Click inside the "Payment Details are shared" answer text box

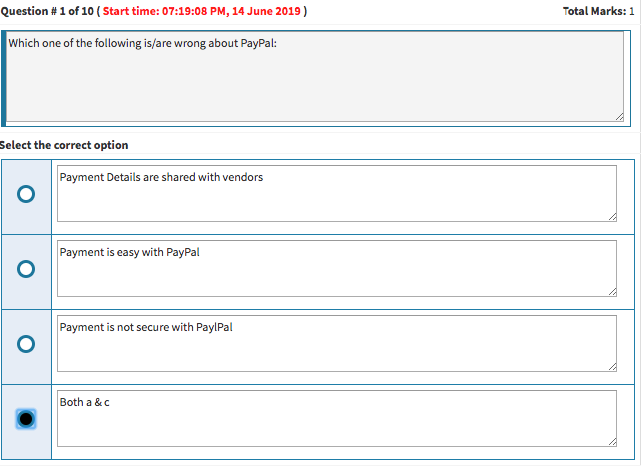pyautogui.click(x=336, y=194)
